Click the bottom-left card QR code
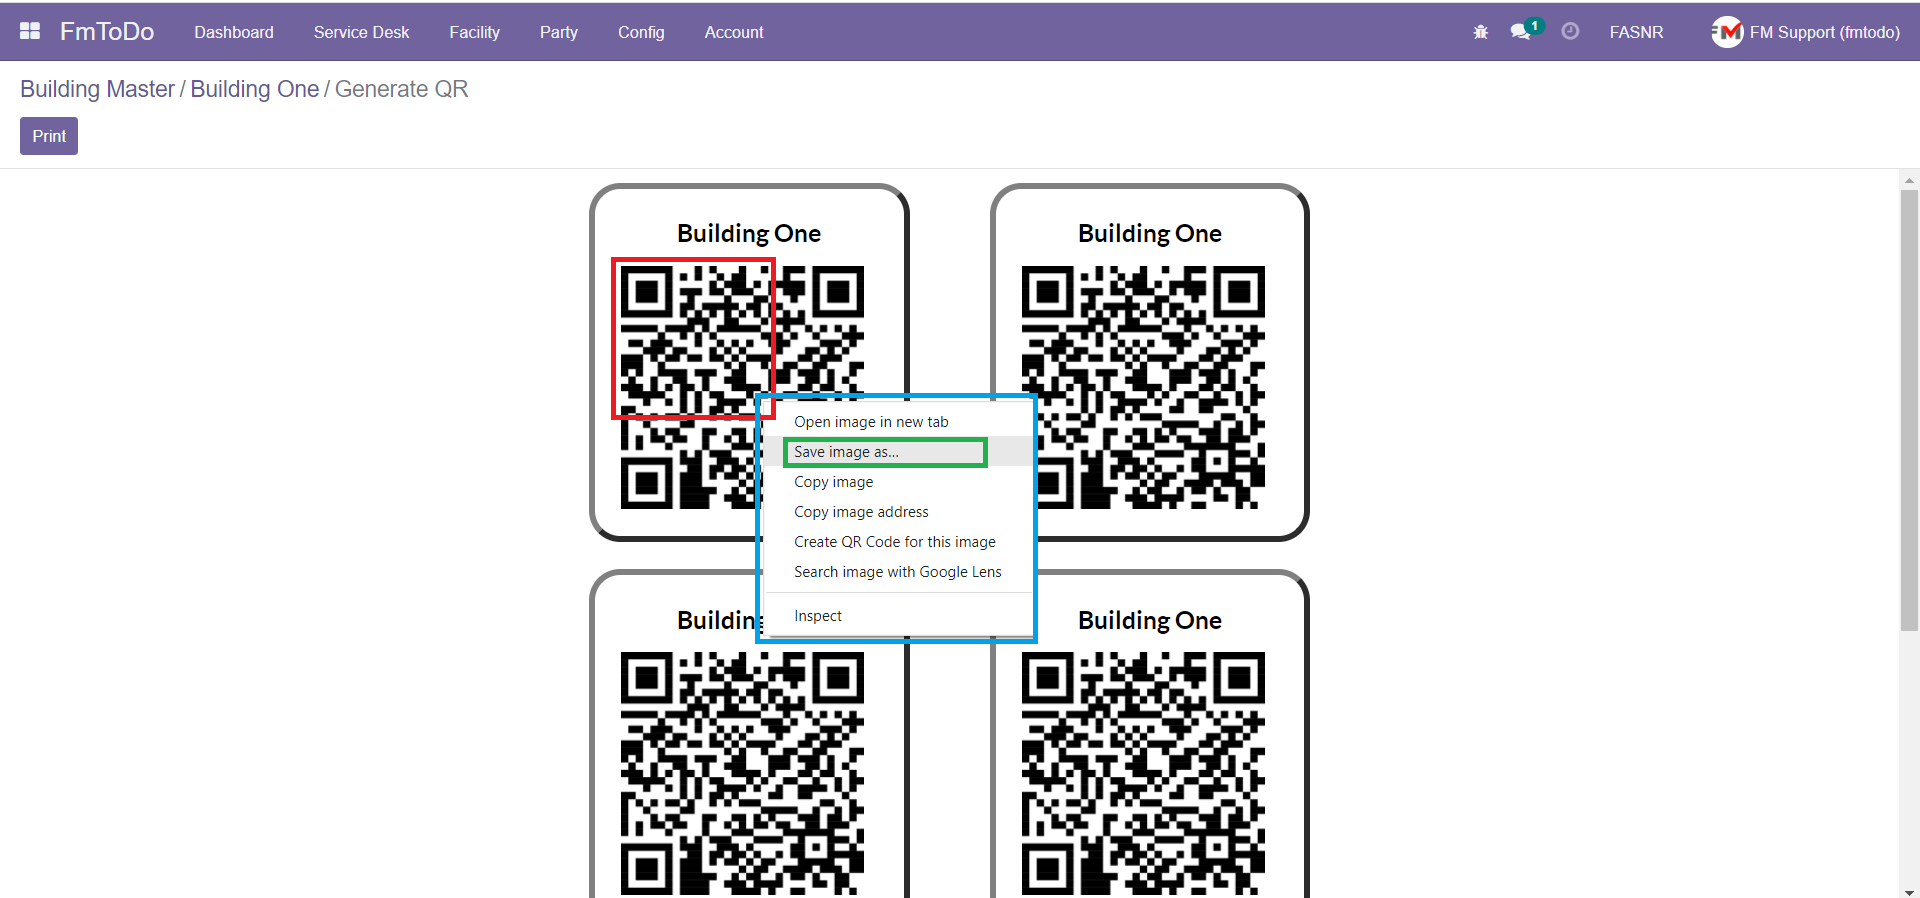 tap(742, 773)
